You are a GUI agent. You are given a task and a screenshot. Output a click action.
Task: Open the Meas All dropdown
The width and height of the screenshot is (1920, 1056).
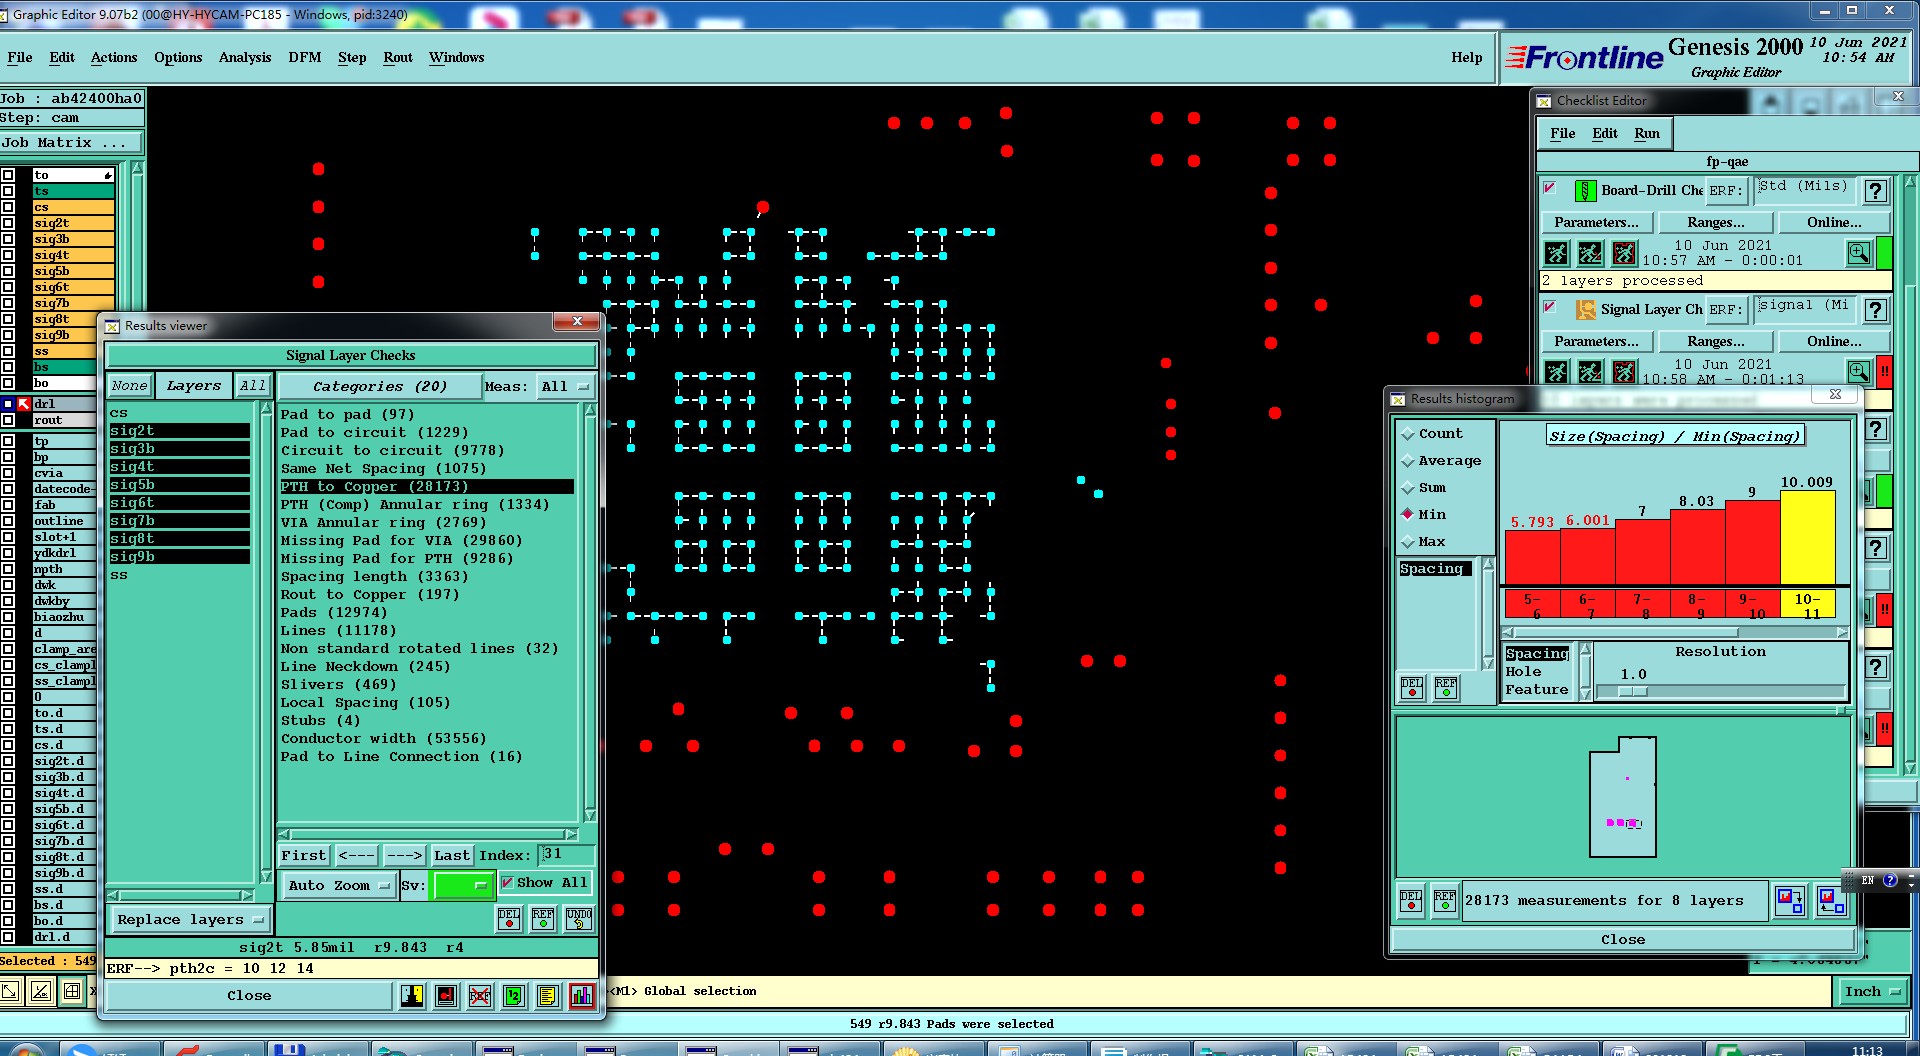pos(565,386)
